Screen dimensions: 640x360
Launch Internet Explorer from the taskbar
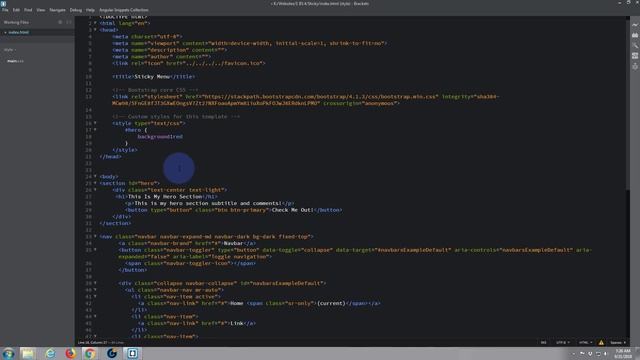coord(50,353)
